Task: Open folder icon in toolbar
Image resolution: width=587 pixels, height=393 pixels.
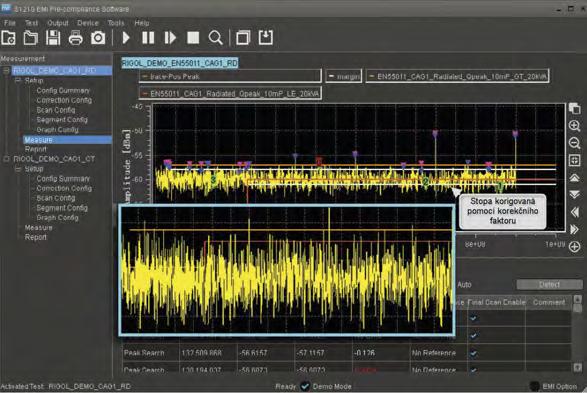Action: (x=31, y=38)
